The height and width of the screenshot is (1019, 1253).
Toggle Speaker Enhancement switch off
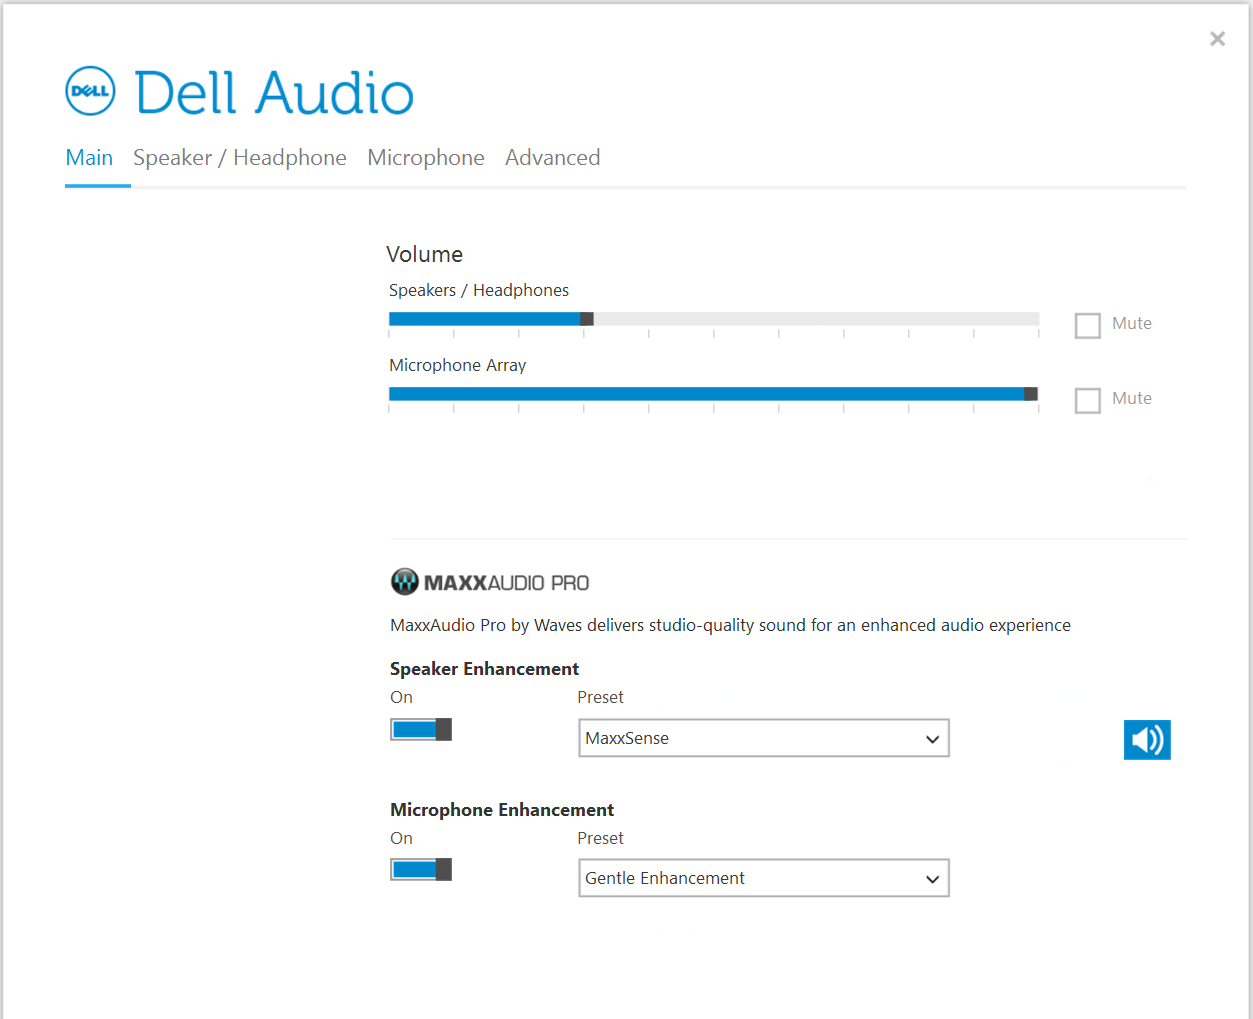421,729
